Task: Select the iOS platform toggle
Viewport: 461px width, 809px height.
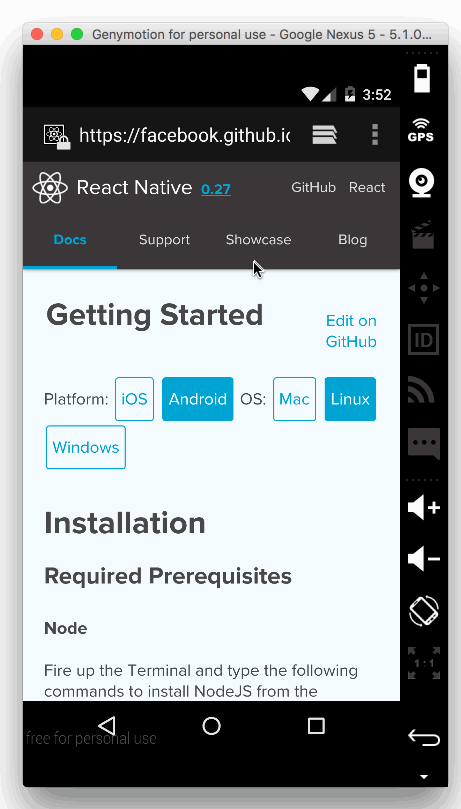Action: click(135, 399)
